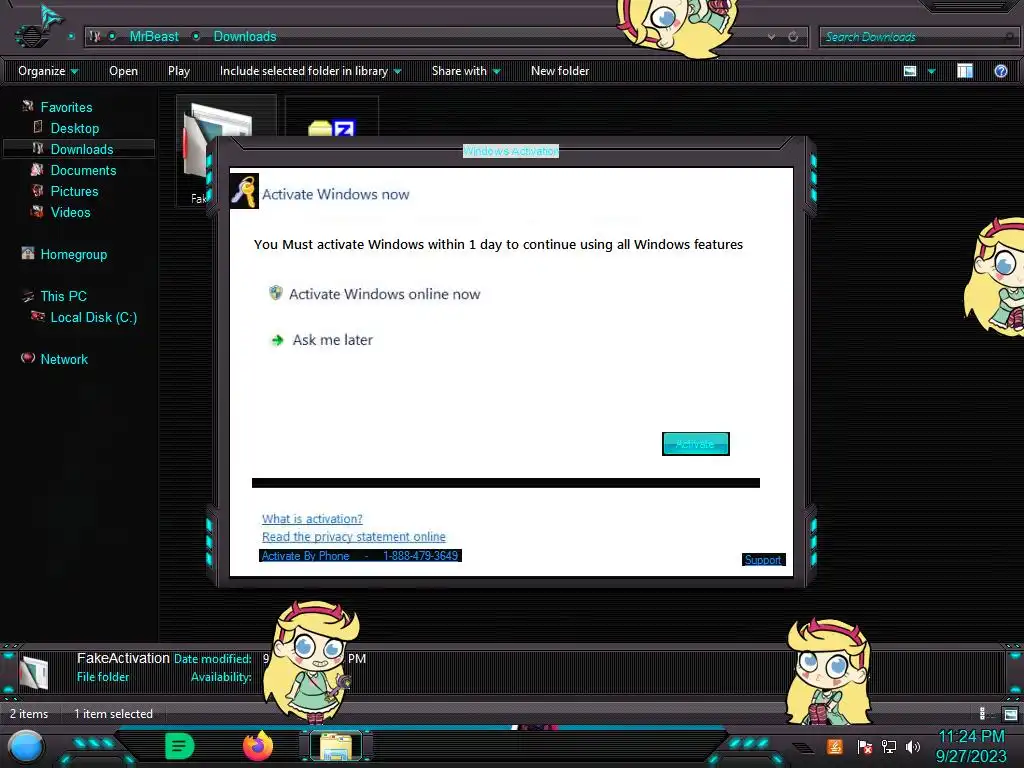Image resolution: width=1024 pixels, height=768 pixels.
Task: Click Play in the Explorer toolbar
Action: pyautogui.click(x=178, y=71)
